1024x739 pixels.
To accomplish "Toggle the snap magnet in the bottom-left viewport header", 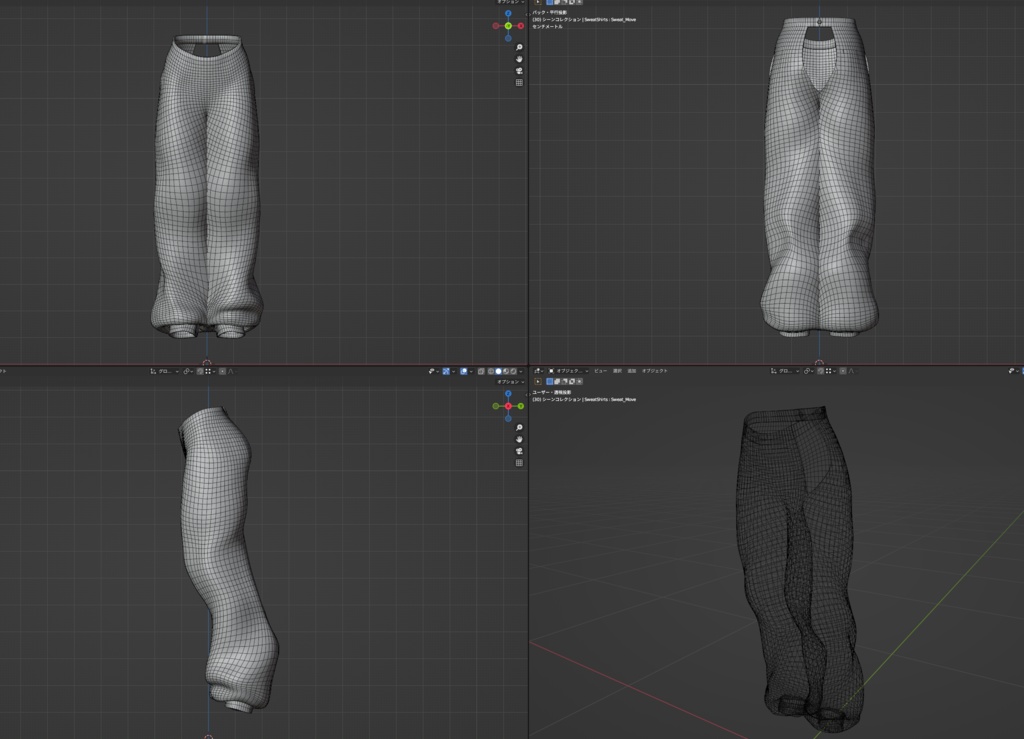I will pyautogui.click(x=200, y=371).
